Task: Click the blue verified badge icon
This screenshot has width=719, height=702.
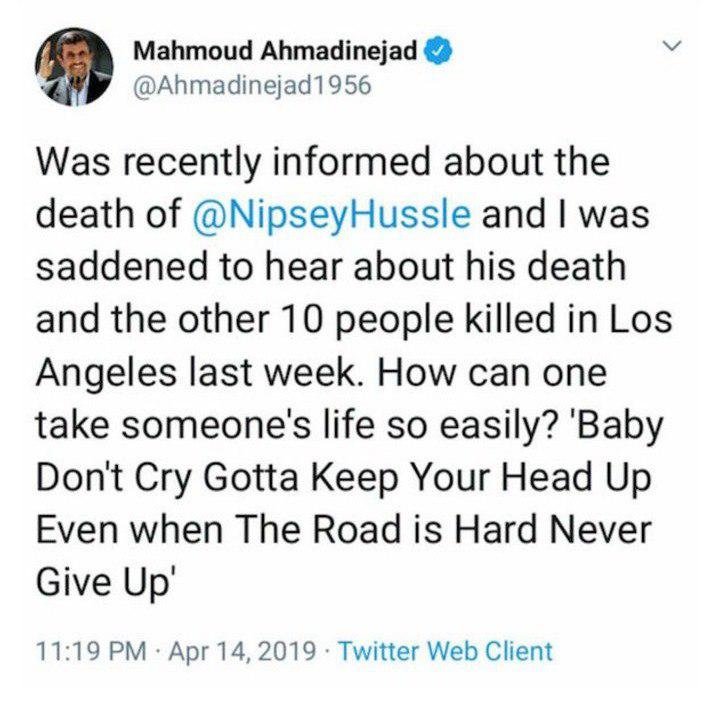Action: click(x=437, y=52)
